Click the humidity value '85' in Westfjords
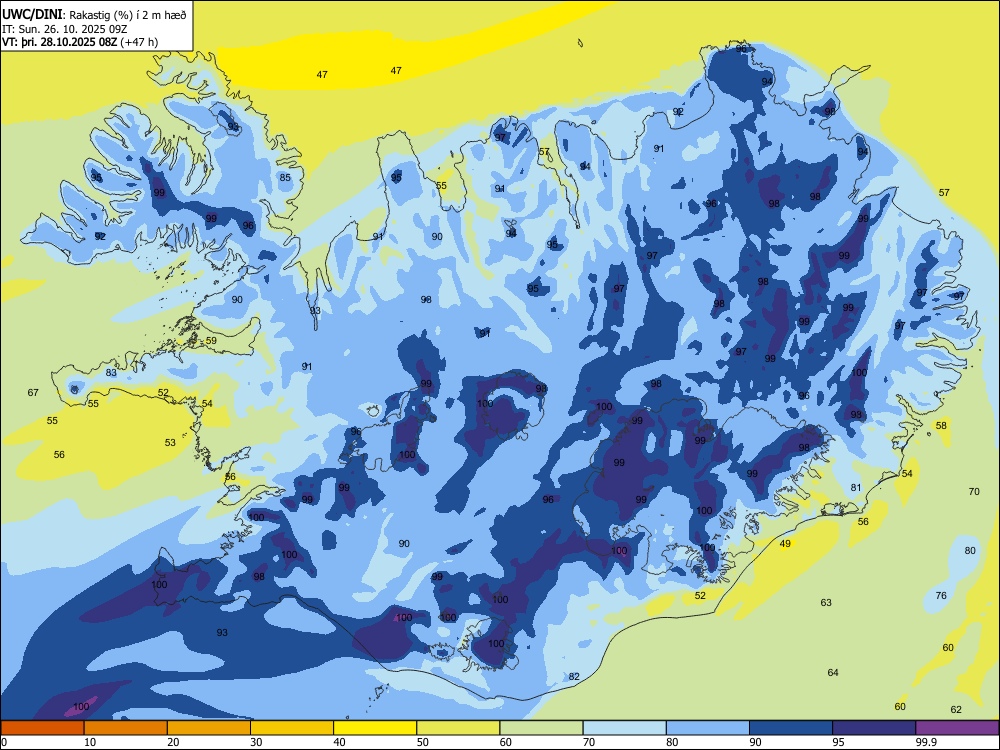The height and width of the screenshot is (750, 1000). tap(285, 178)
